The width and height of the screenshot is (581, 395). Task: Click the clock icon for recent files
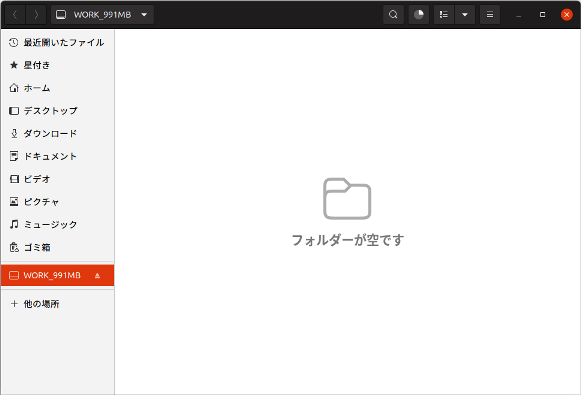(x=14, y=43)
